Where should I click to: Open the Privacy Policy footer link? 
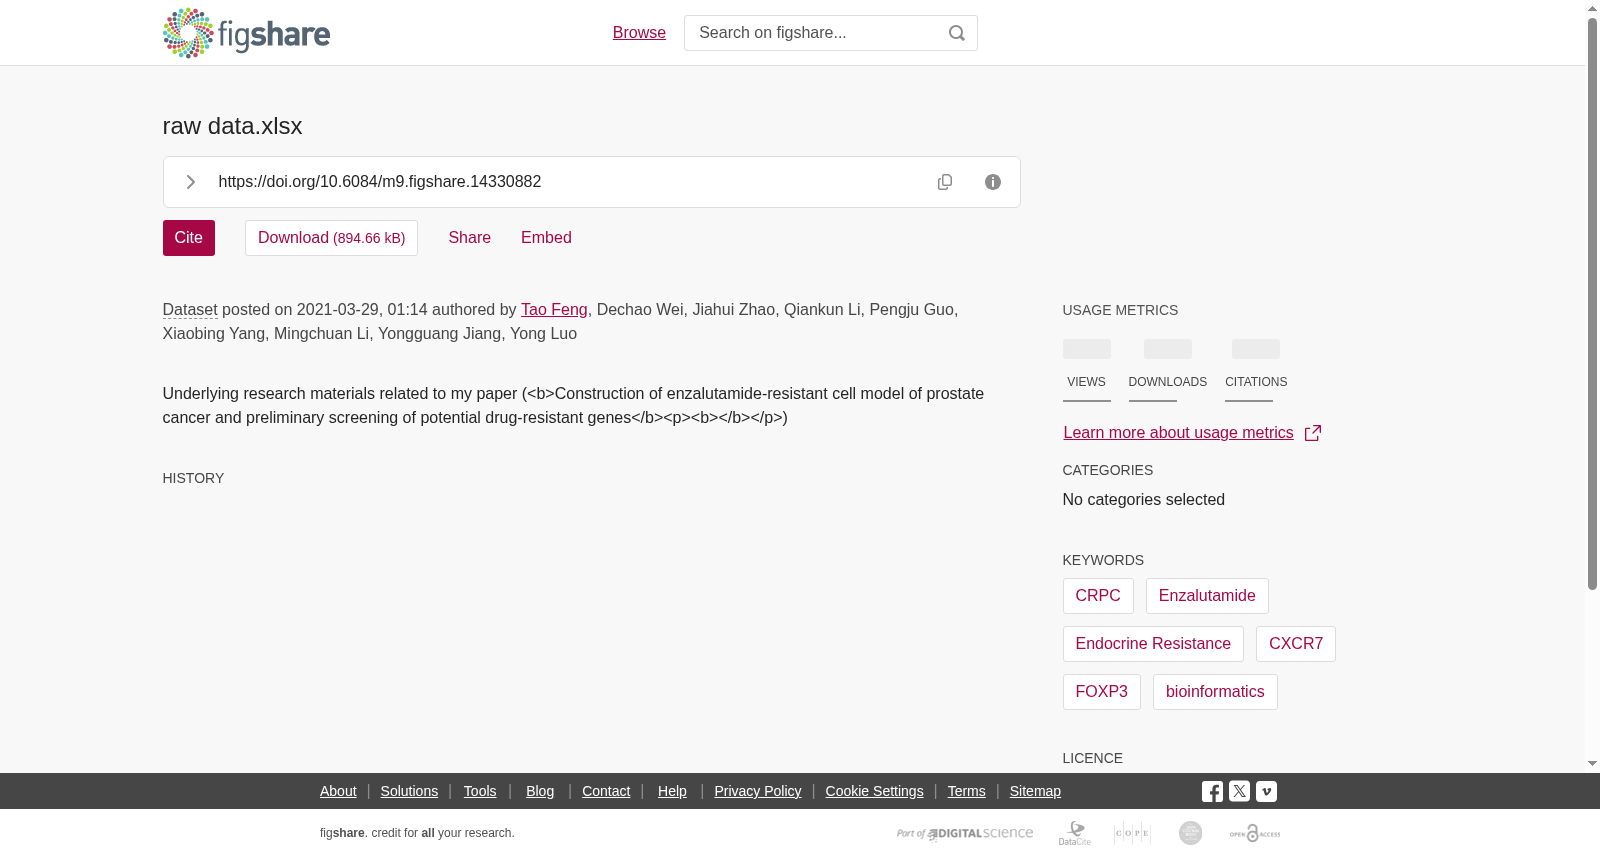point(758,791)
